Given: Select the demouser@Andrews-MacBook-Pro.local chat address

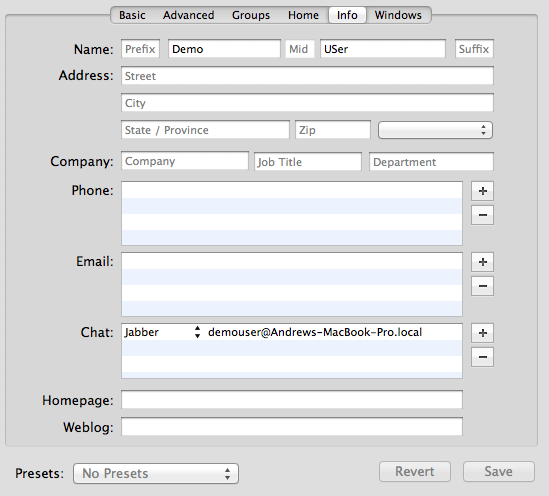Looking at the screenshot, I should click(x=315, y=332).
